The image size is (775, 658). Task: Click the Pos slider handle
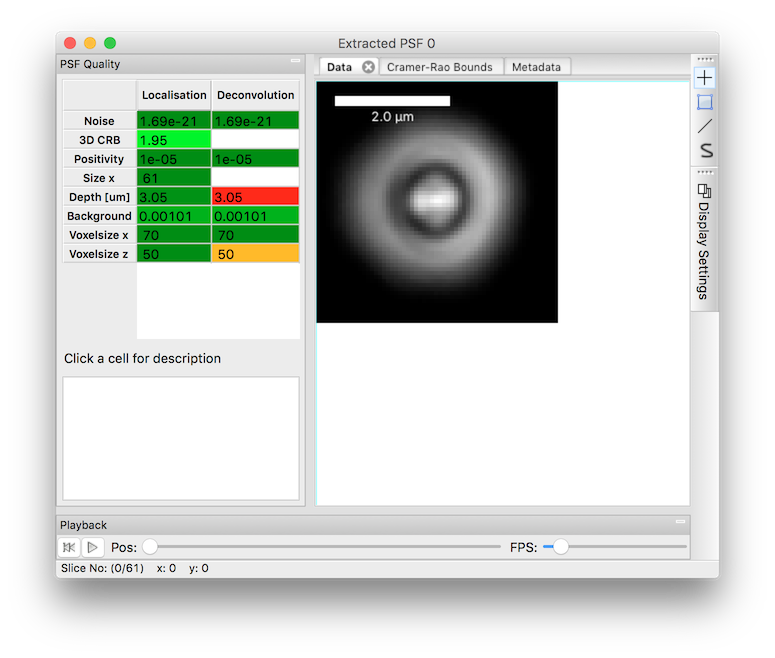coord(150,547)
